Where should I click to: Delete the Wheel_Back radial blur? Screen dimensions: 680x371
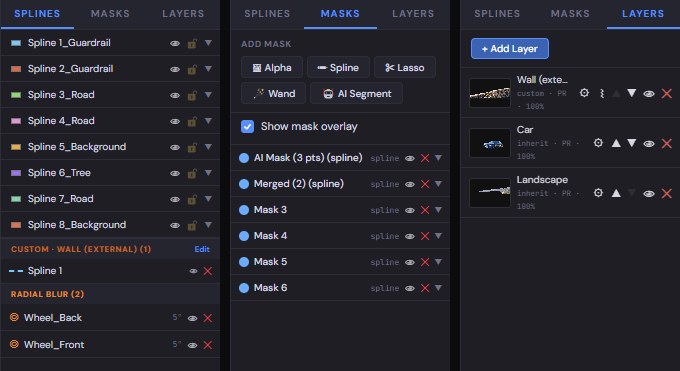coord(208,318)
